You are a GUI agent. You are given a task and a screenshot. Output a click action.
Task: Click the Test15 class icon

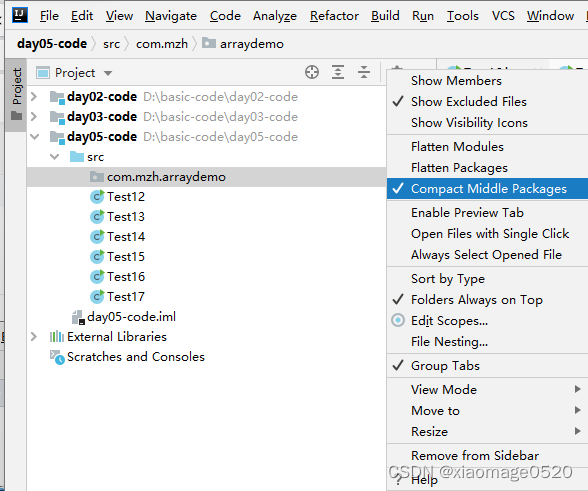click(97, 257)
